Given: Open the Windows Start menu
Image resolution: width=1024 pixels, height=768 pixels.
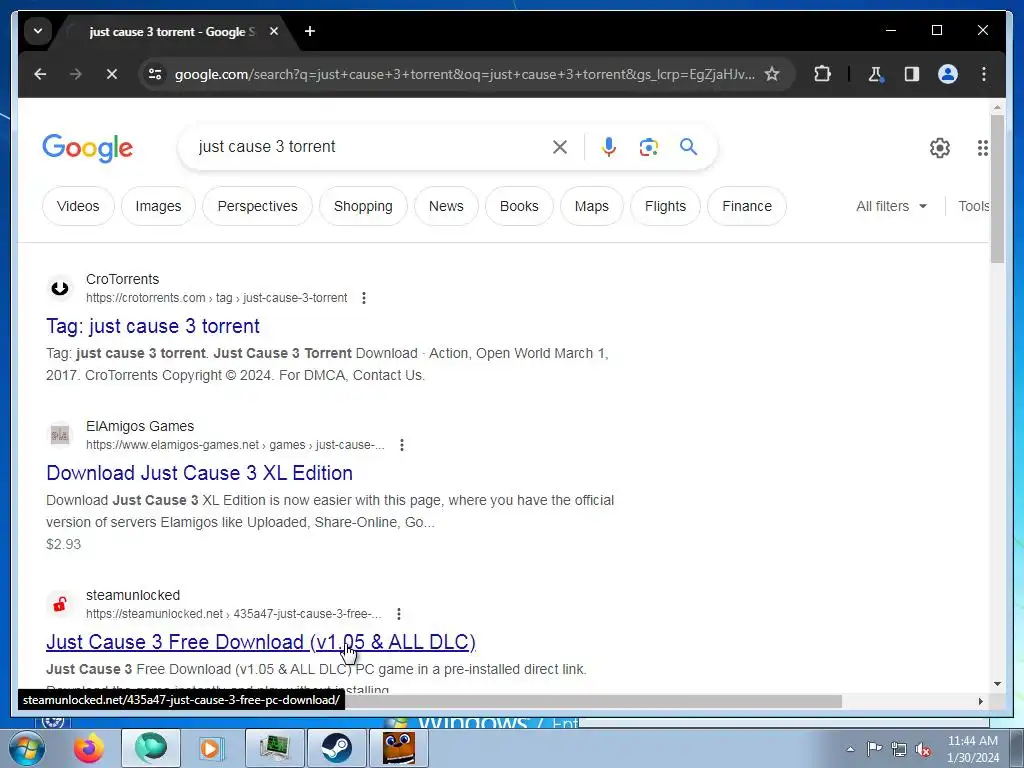Looking at the screenshot, I should (27, 748).
